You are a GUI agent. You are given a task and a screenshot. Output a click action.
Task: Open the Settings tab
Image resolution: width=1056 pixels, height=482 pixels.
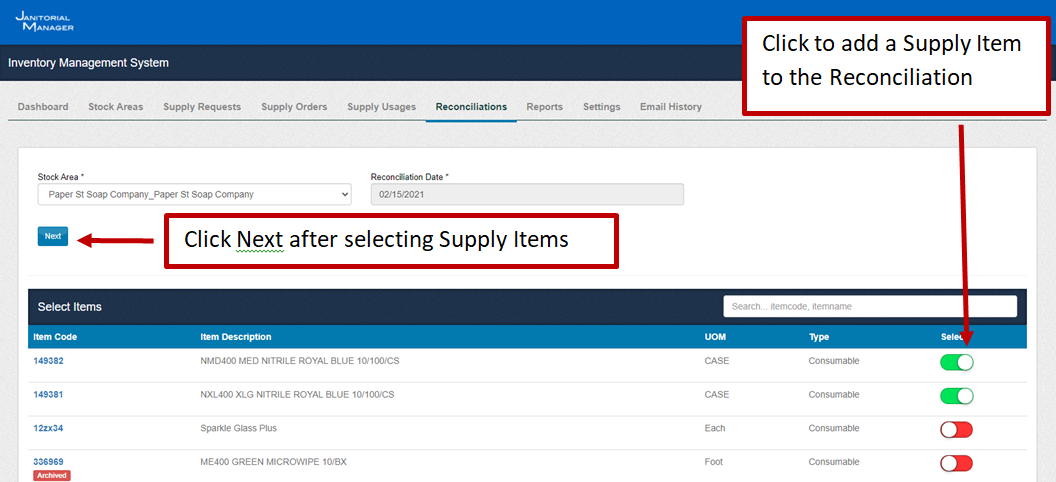click(x=601, y=107)
